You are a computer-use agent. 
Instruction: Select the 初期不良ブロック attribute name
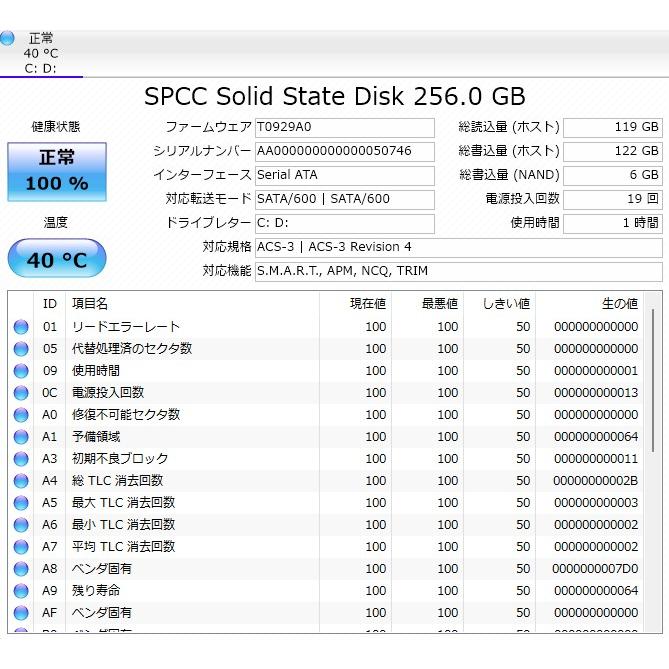pos(120,459)
